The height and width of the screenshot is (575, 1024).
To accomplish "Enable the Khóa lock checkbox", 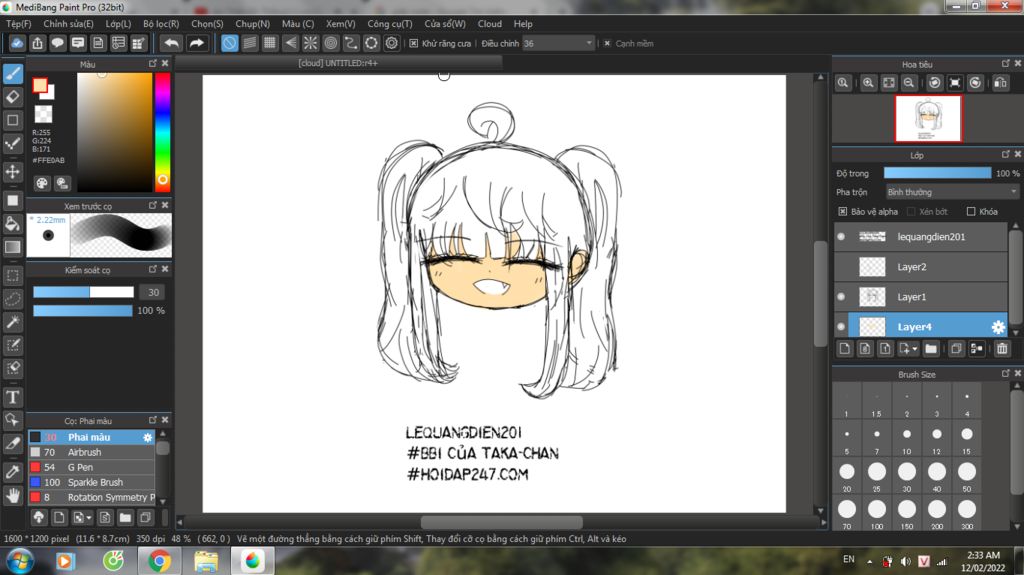I will click(970, 212).
